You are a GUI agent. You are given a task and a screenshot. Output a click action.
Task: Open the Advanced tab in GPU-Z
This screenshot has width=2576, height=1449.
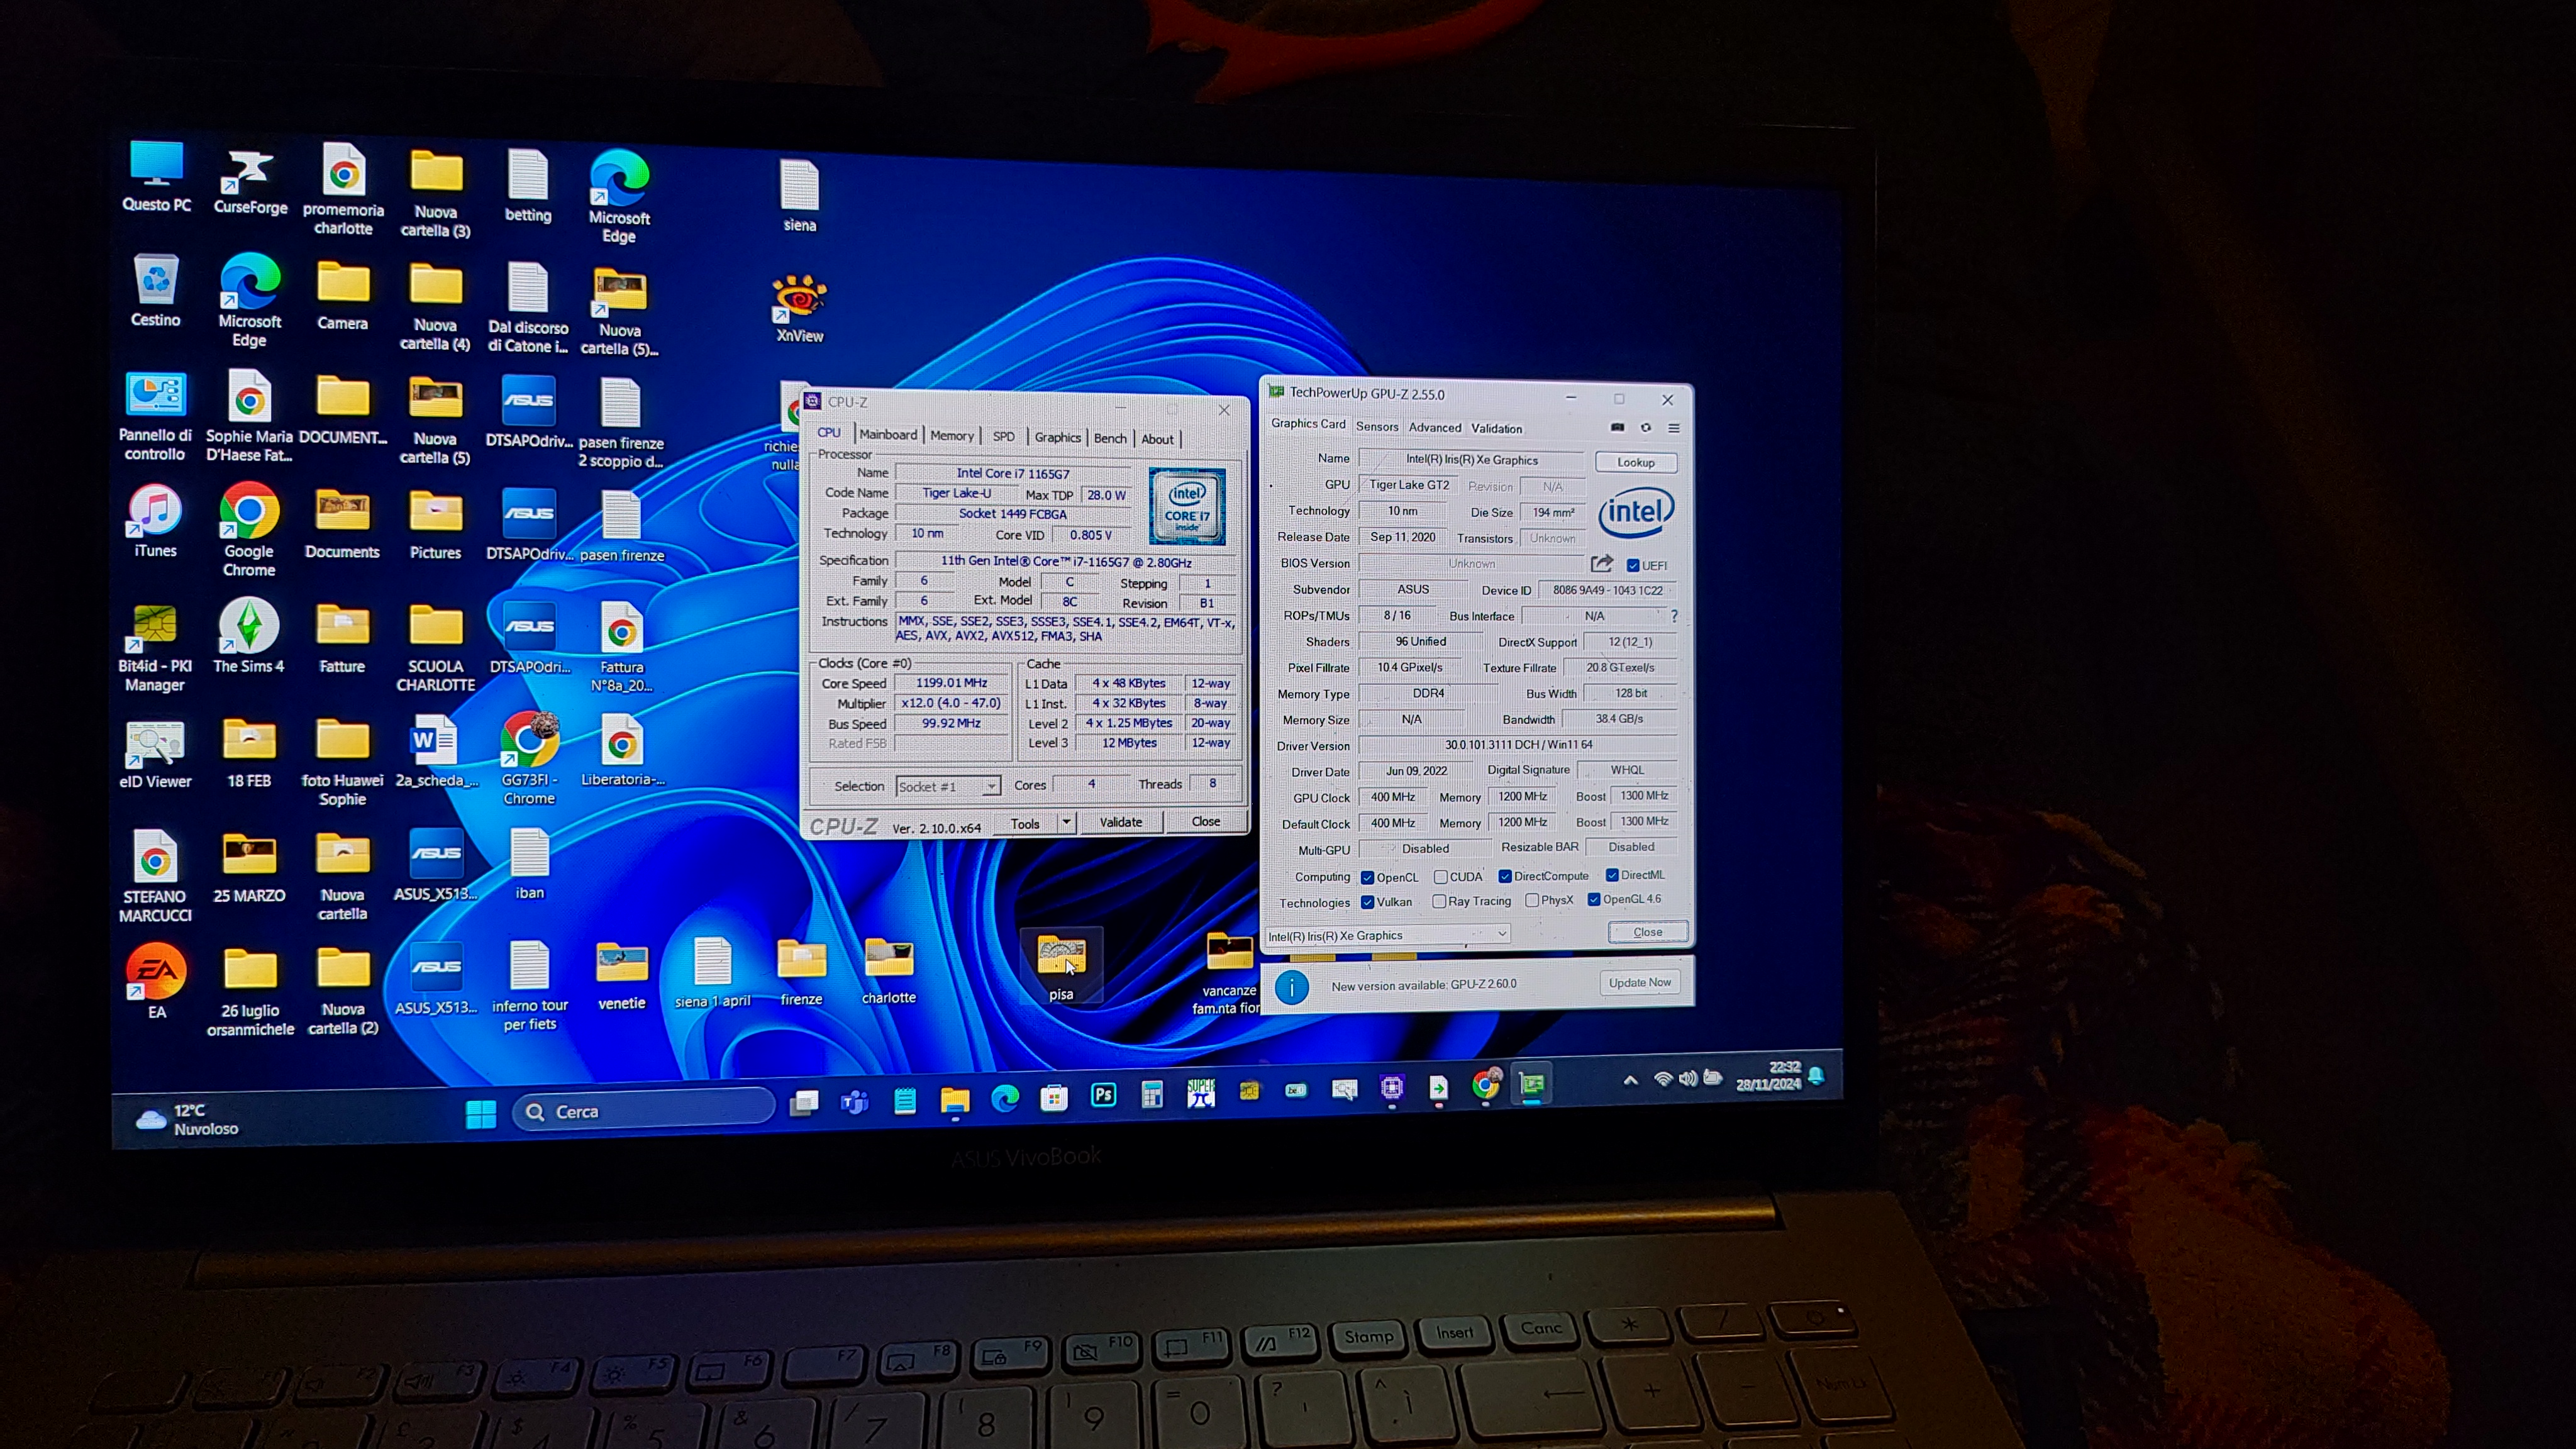coord(1435,428)
